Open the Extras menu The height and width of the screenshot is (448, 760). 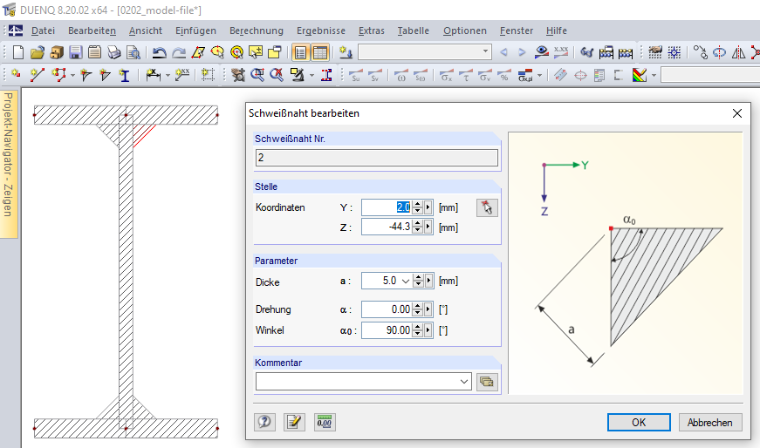point(371,31)
